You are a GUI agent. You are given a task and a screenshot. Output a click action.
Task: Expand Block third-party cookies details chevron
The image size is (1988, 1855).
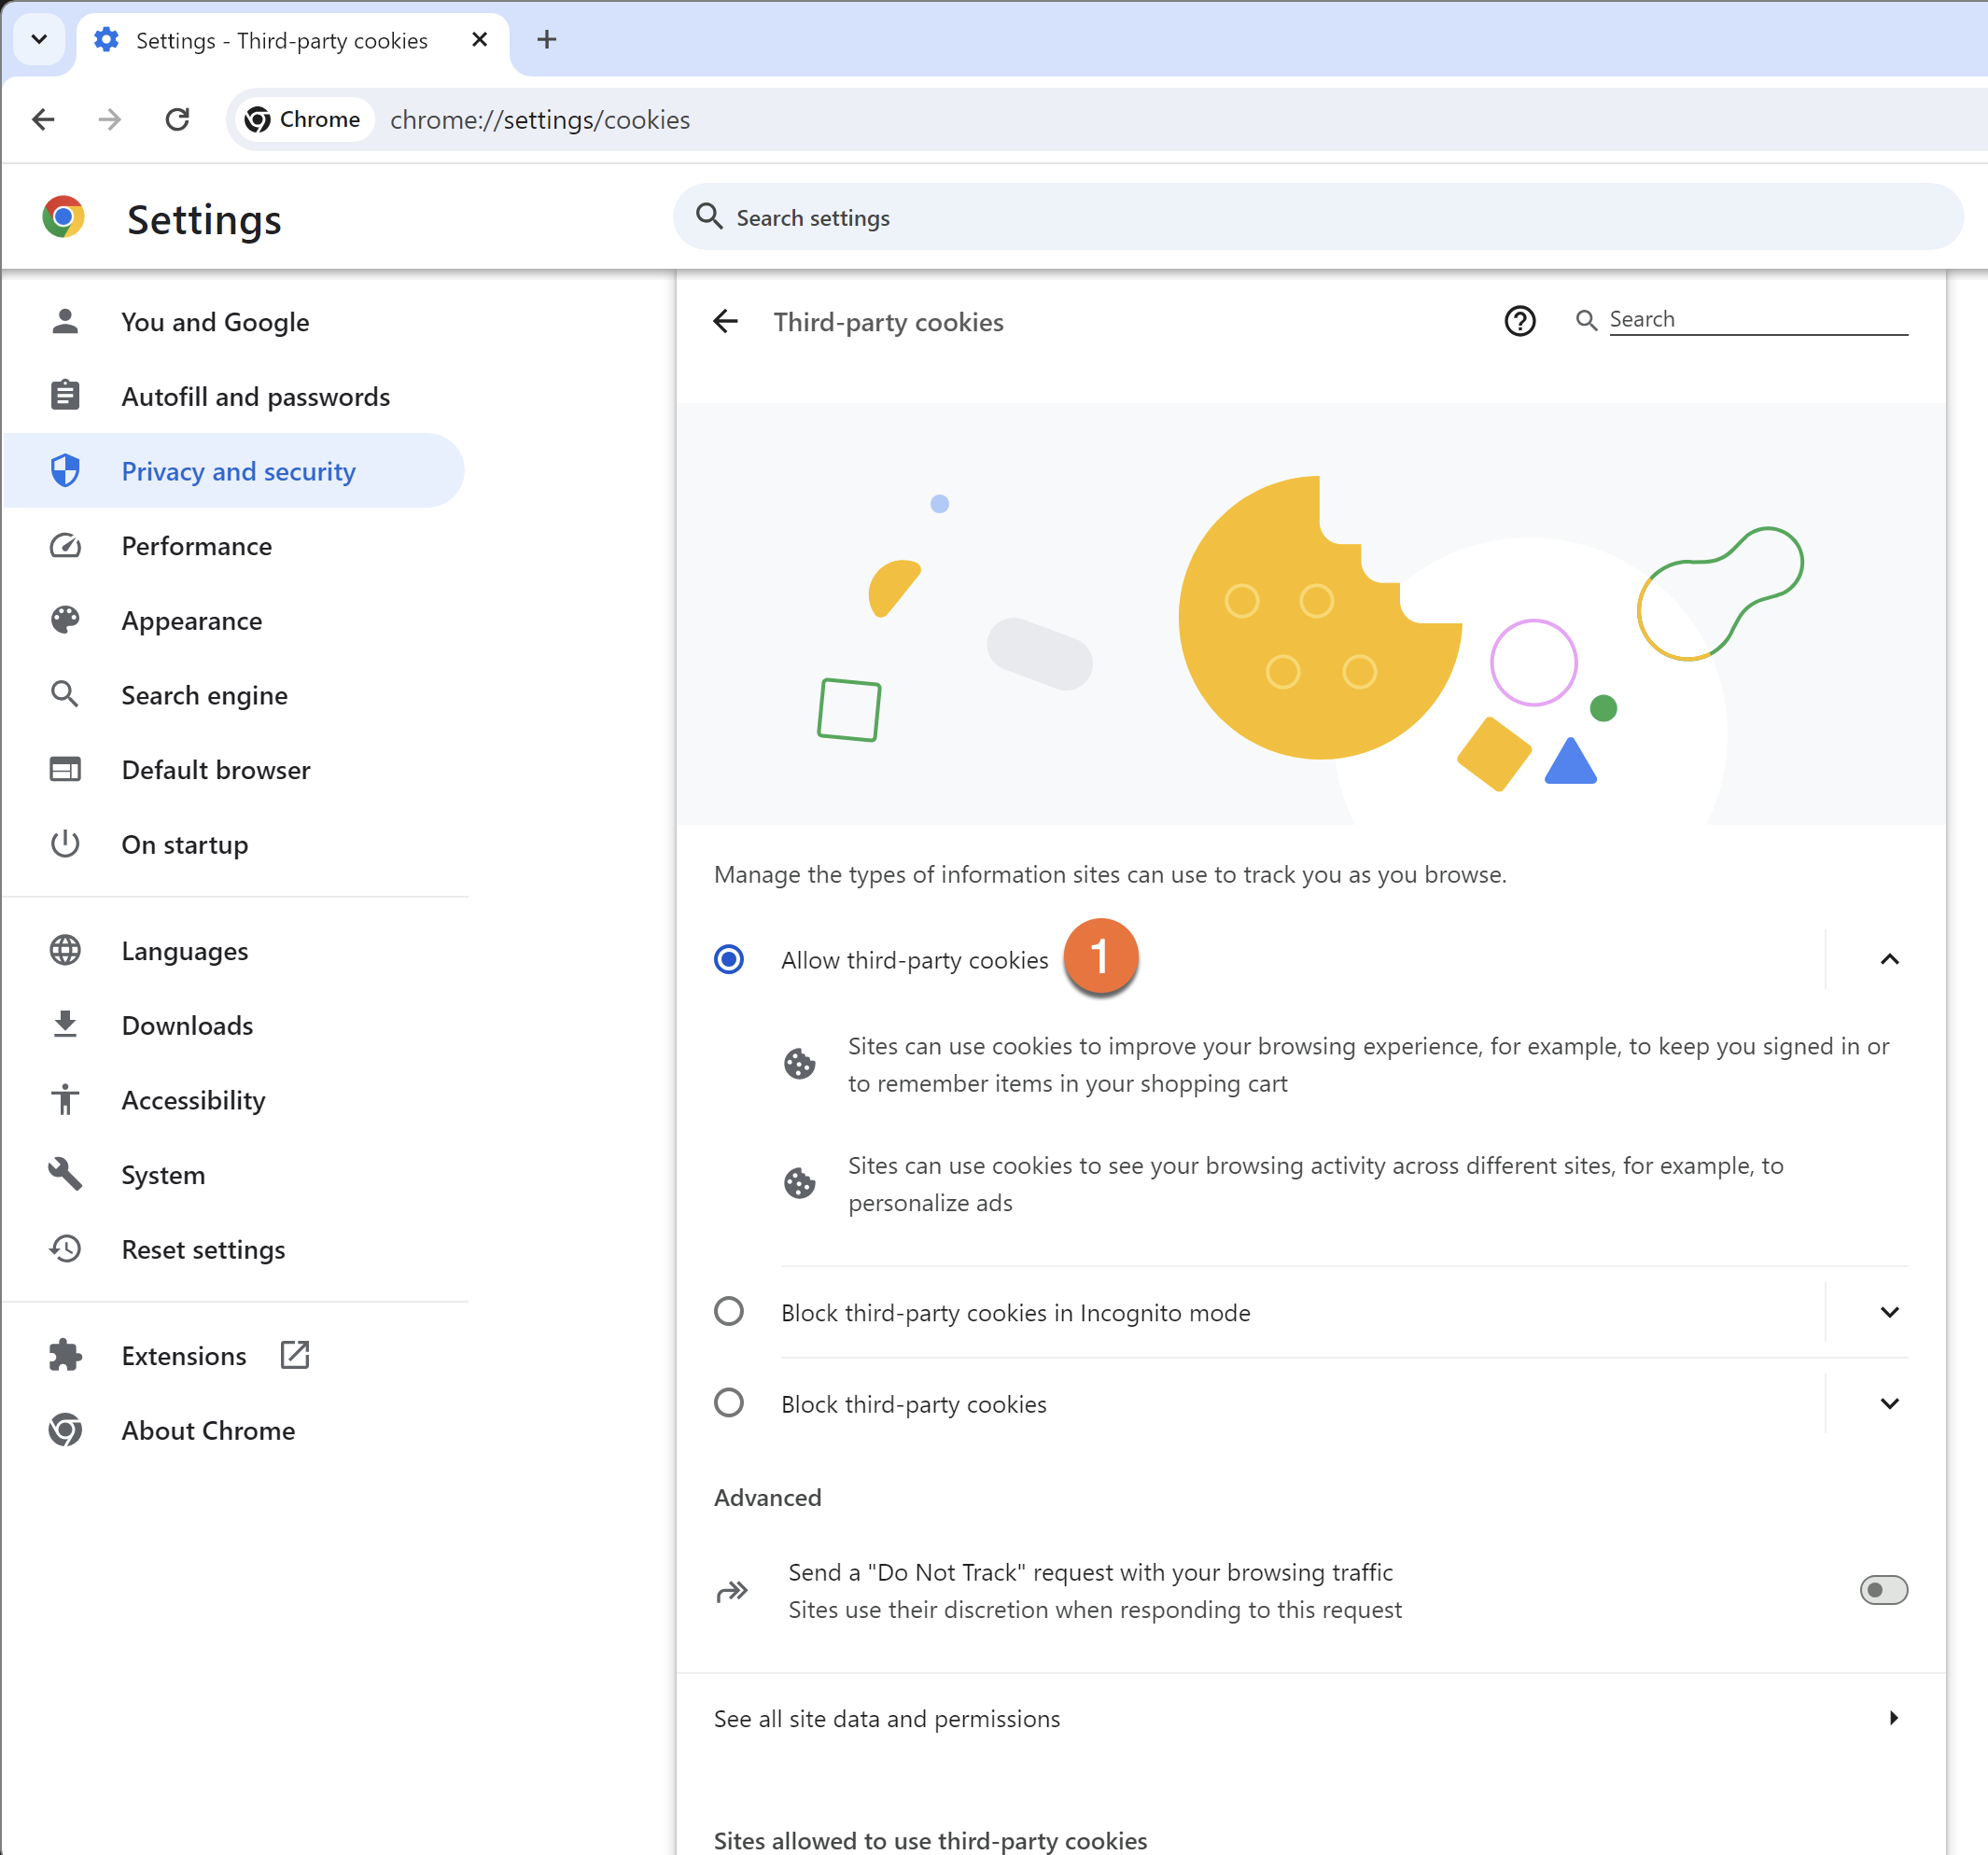1888,1403
